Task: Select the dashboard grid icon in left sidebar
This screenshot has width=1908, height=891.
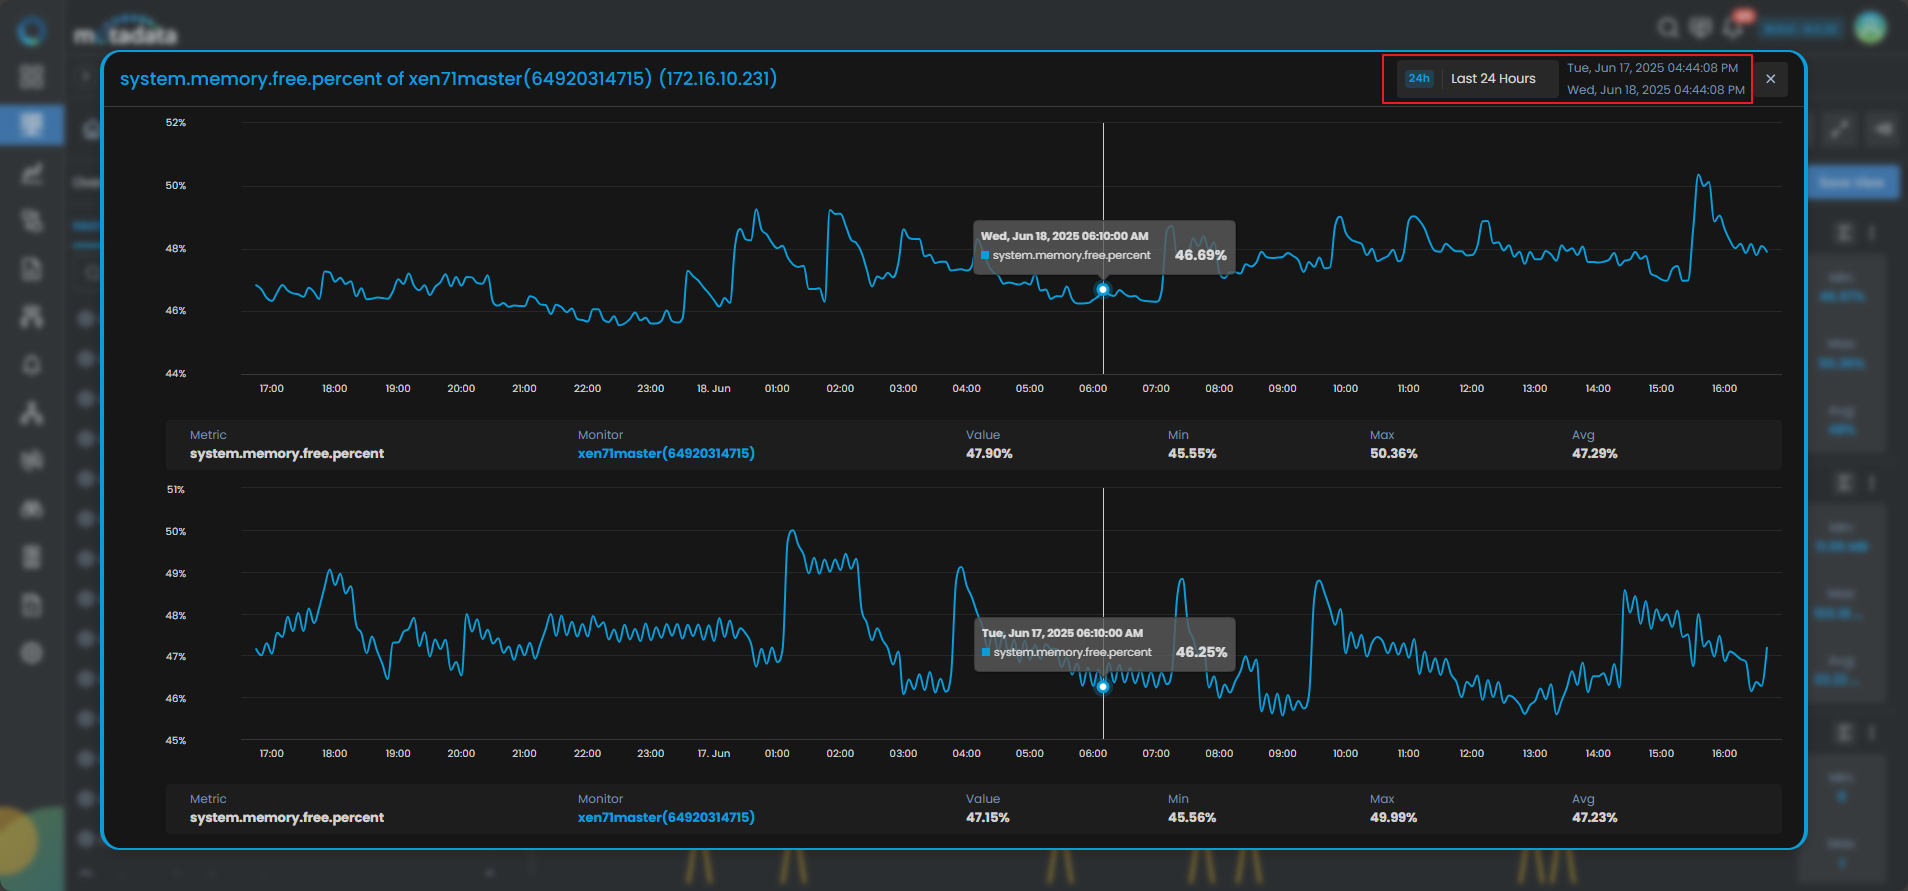Action: (x=32, y=77)
